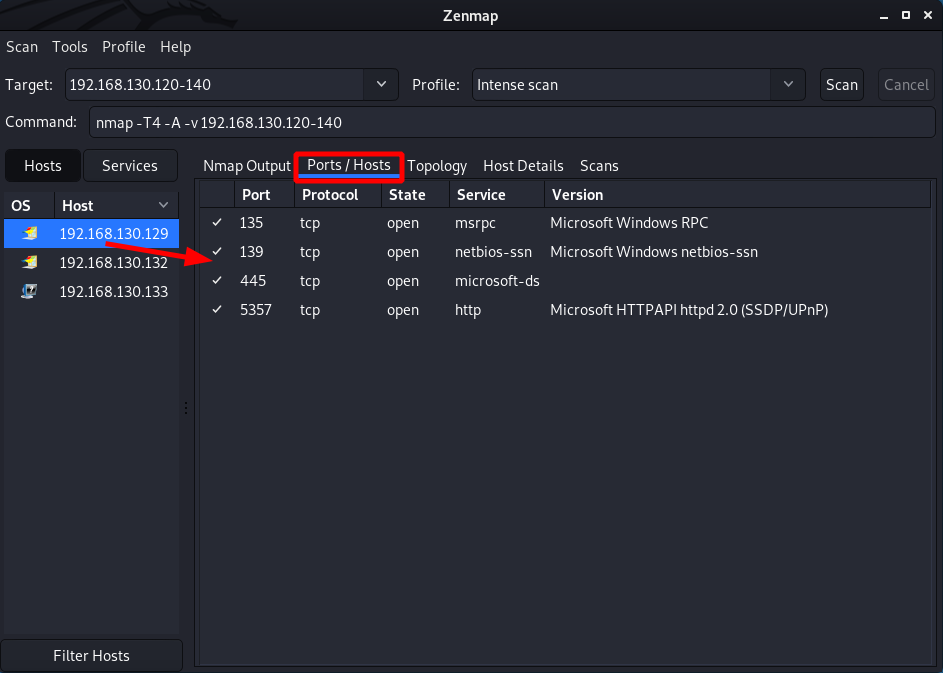Click the msrpc service cell
This screenshot has width=943, height=673.
click(x=475, y=223)
